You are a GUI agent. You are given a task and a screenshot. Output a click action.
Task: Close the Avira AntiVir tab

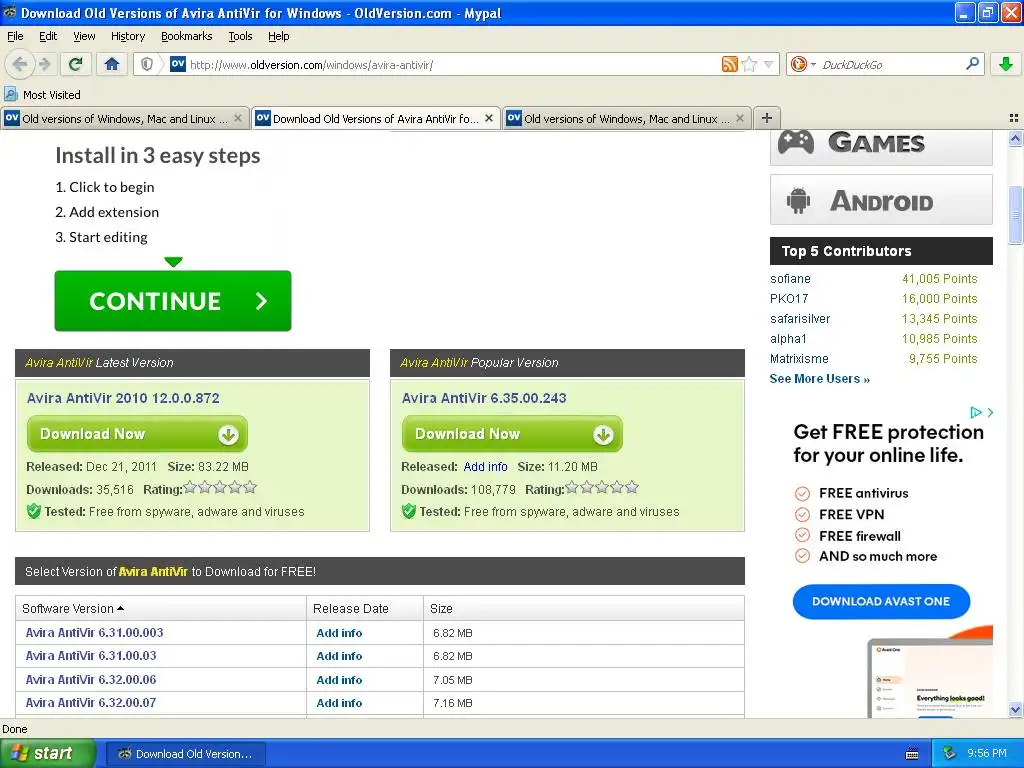tap(488, 118)
